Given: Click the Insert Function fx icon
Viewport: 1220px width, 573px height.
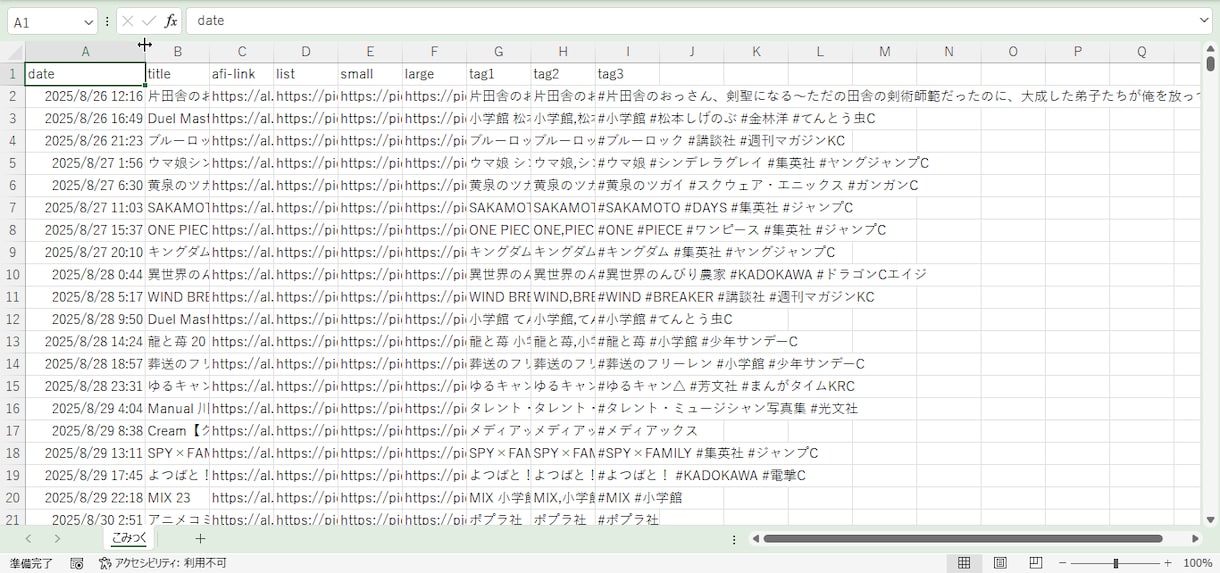Looking at the screenshot, I should (171, 21).
